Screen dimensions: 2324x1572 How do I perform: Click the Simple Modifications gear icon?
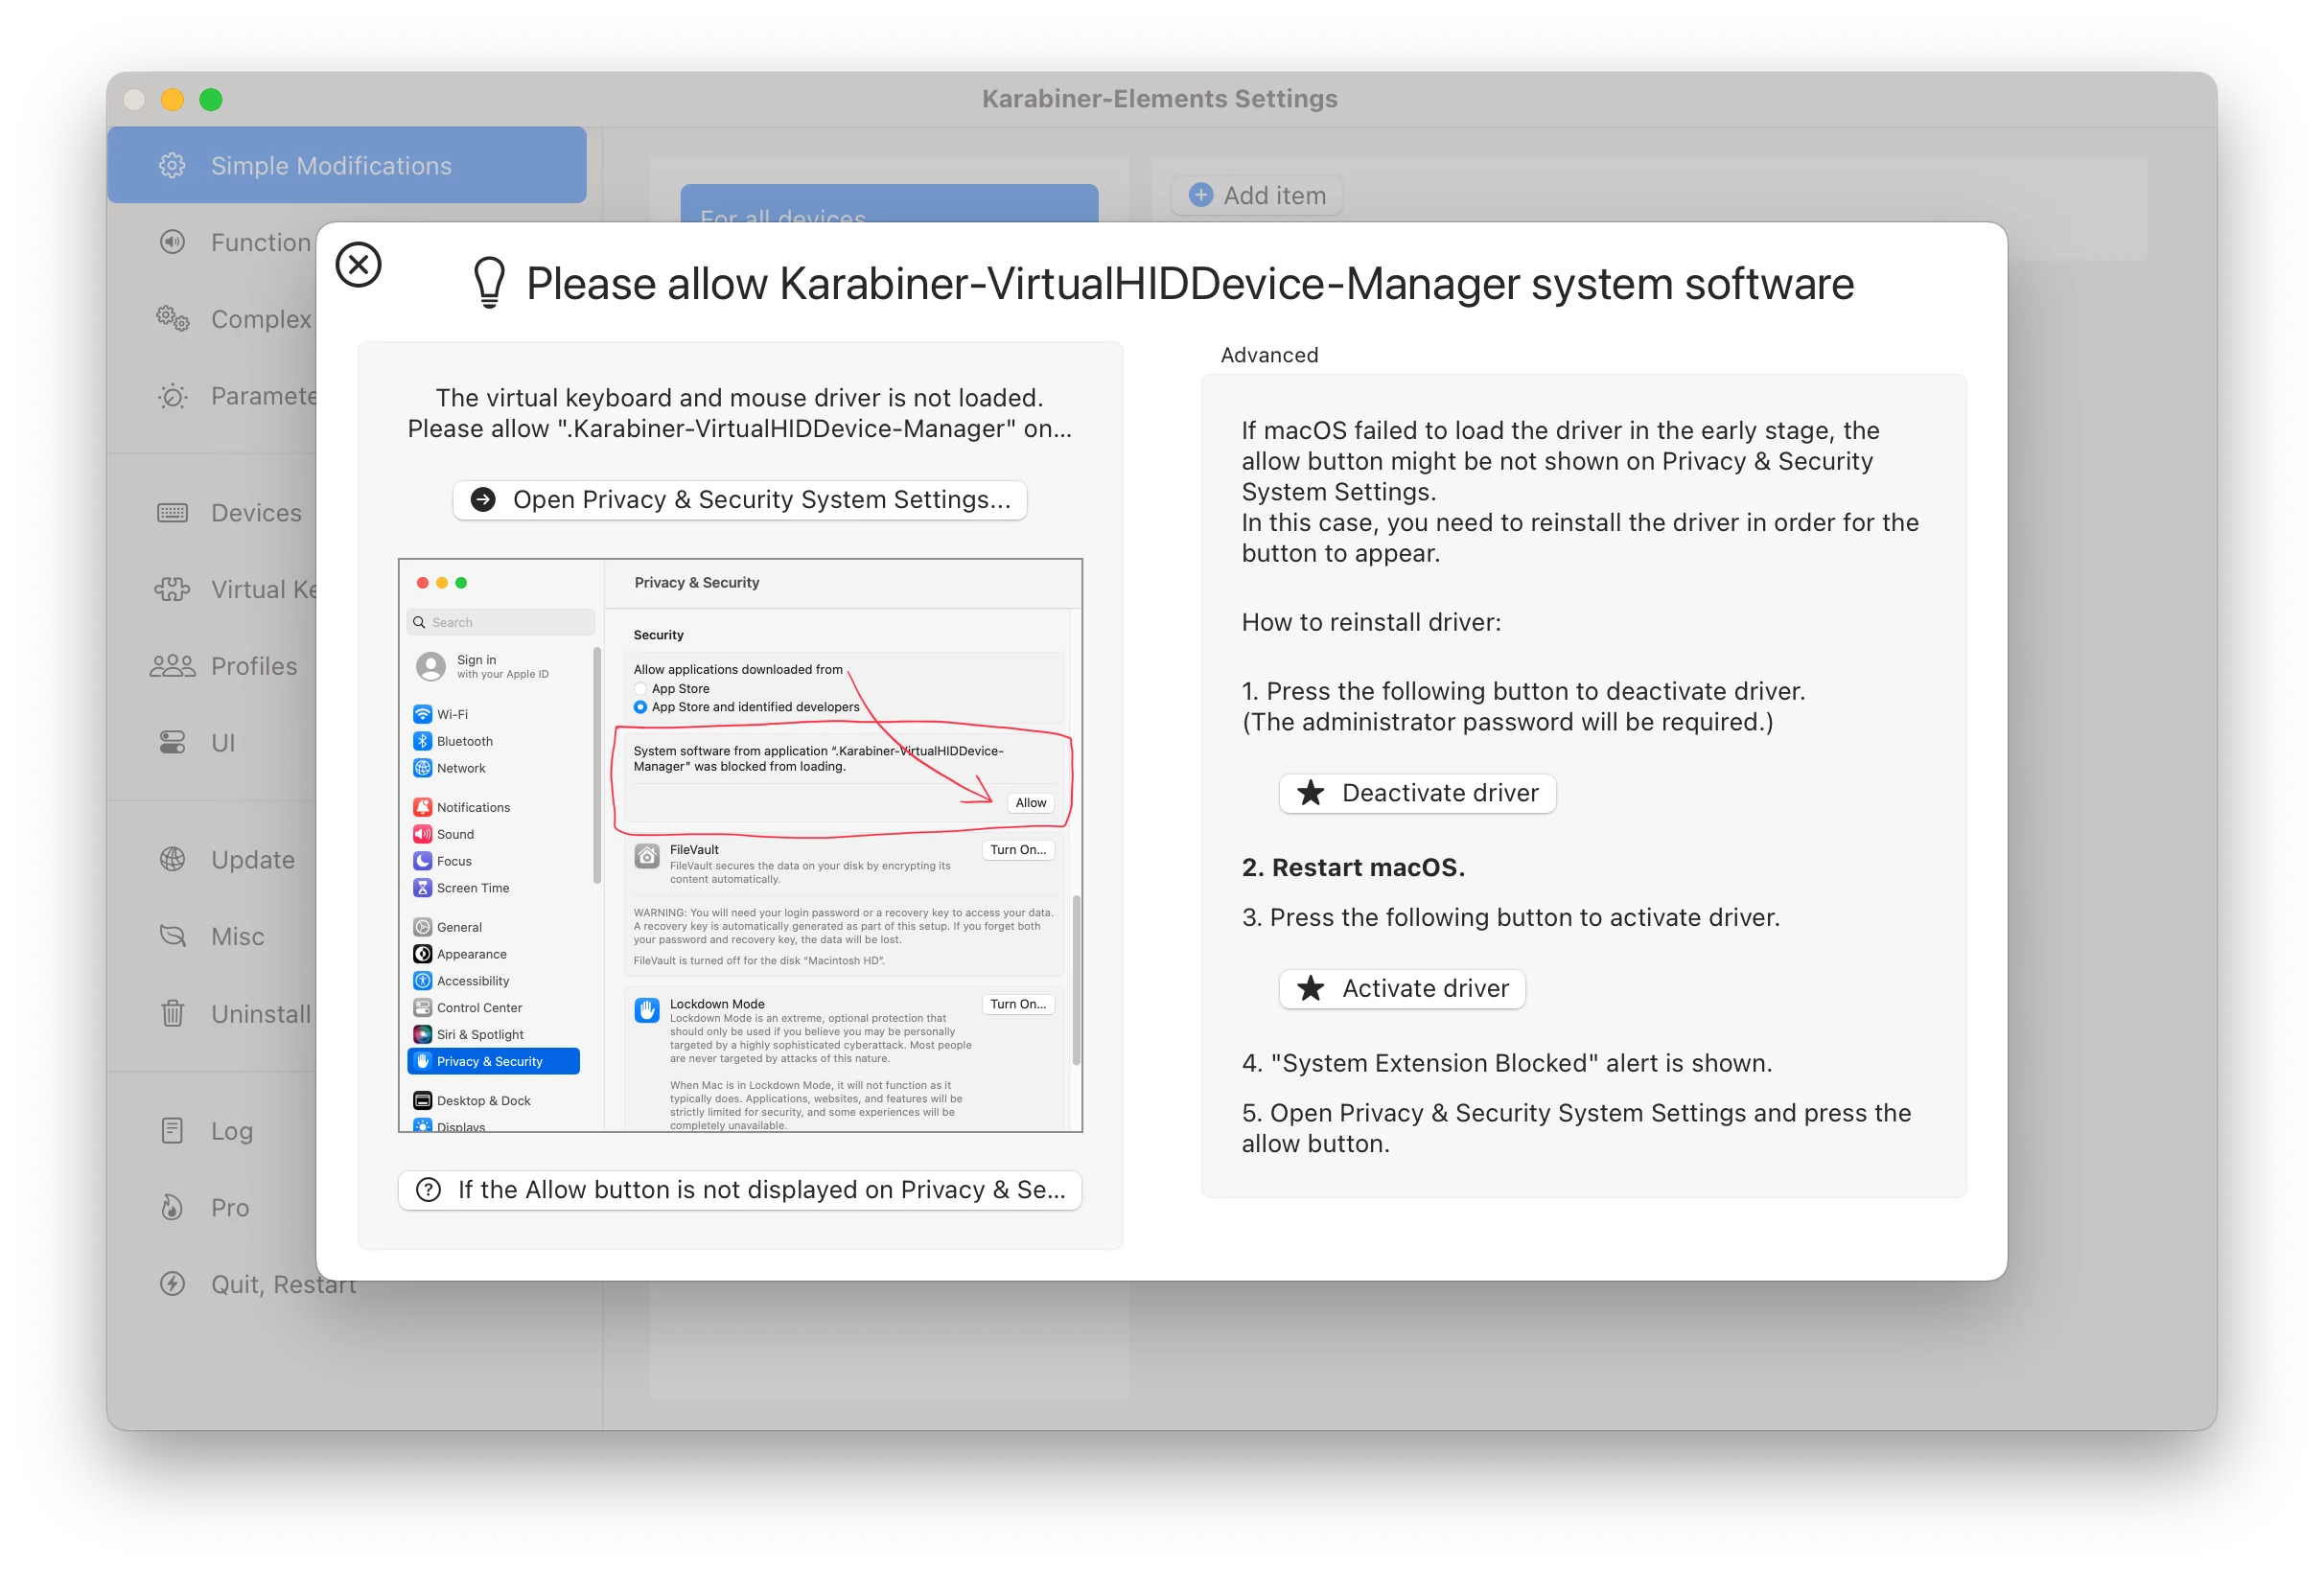[x=172, y=165]
